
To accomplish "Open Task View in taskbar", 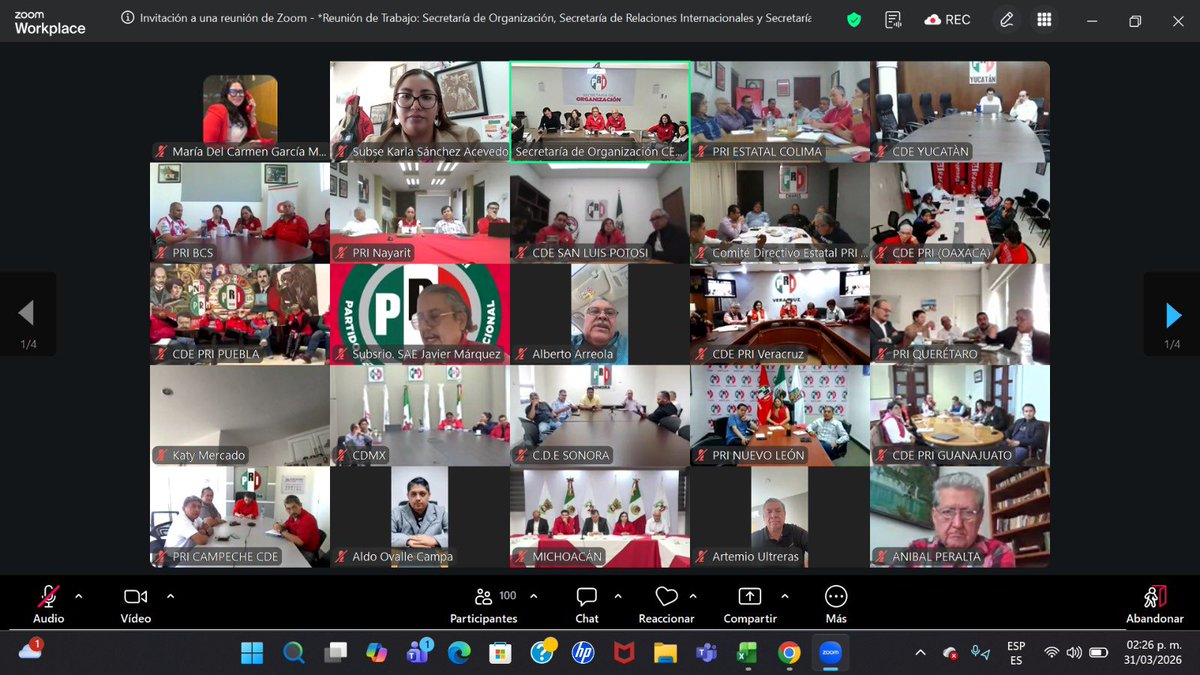I will [x=334, y=653].
